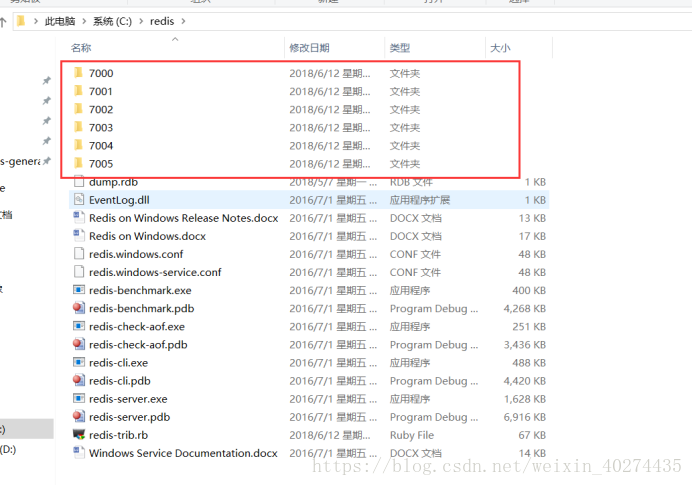Click the redis.windows.conf file icon
This screenshot has width=693, height=486.
click(79, 254)
